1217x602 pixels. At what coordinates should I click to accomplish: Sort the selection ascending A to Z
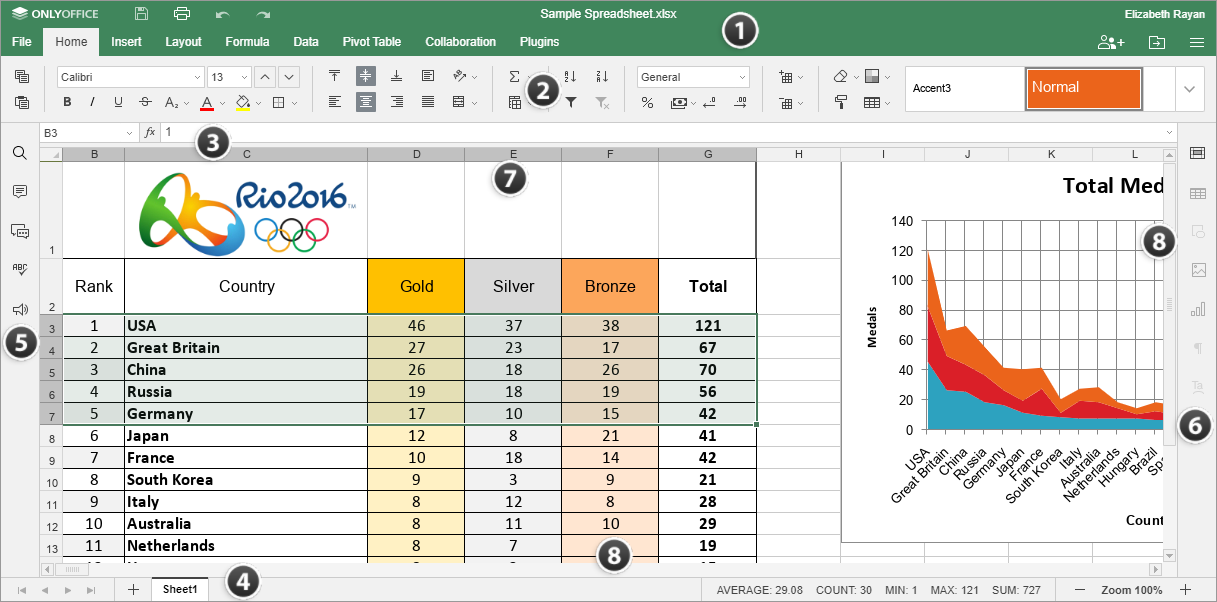coord(570,76)
